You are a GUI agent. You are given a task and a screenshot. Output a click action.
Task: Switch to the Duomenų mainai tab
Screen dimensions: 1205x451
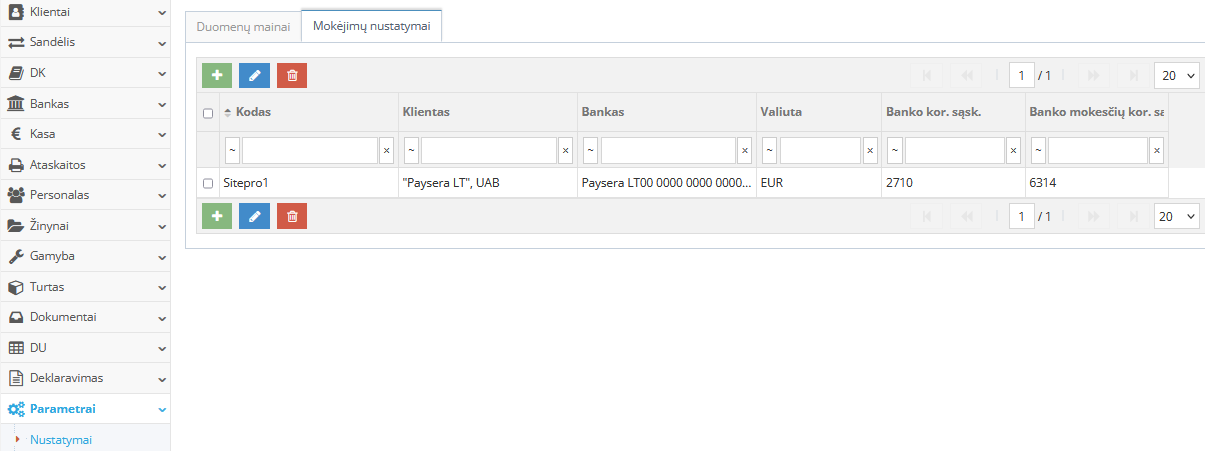[243, 27]
